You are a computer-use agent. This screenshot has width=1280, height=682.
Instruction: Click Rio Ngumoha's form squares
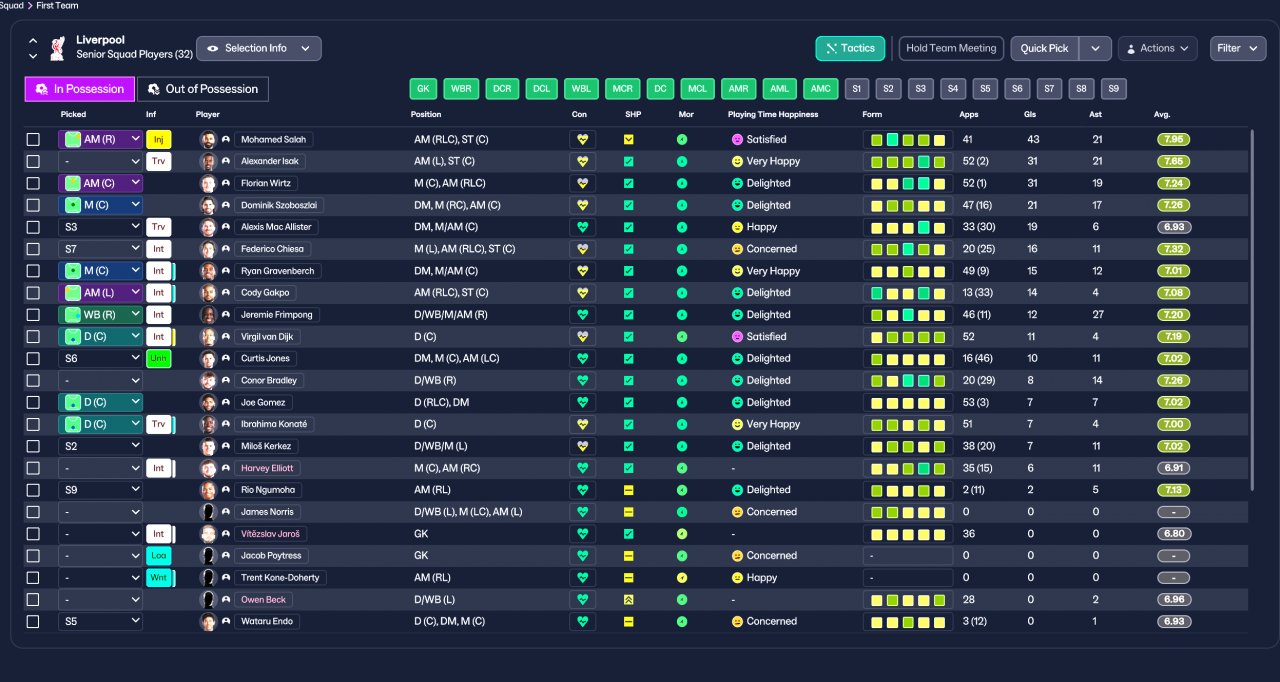[x=908, y=490]
